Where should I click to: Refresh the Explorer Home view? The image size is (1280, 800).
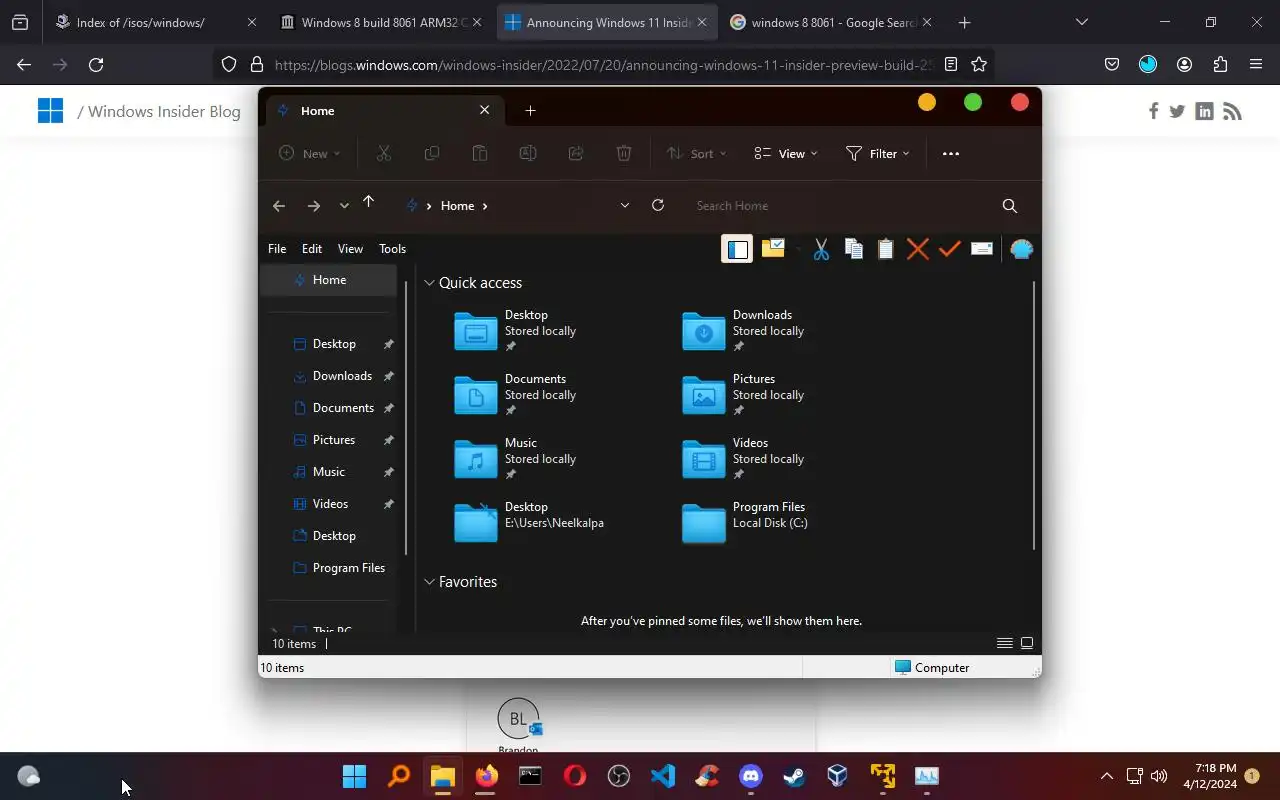click(x=658, y=206)
